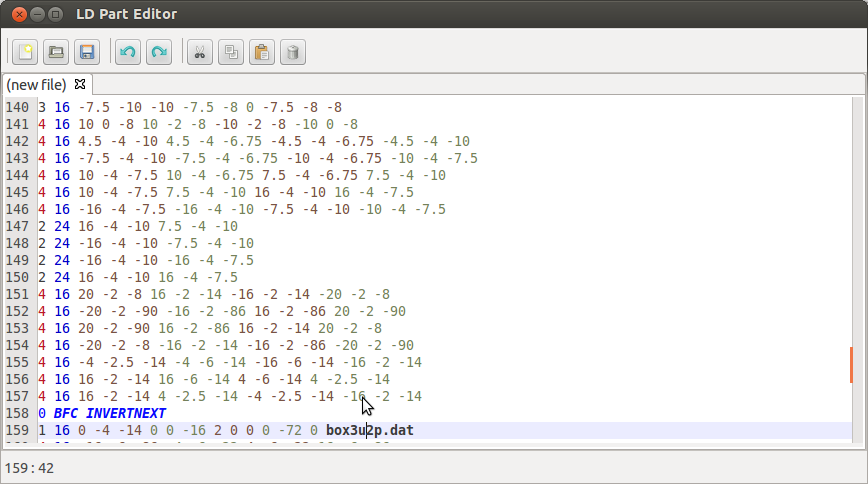Close the (new file) tab

pyautogui.click(x=80, y=84)
